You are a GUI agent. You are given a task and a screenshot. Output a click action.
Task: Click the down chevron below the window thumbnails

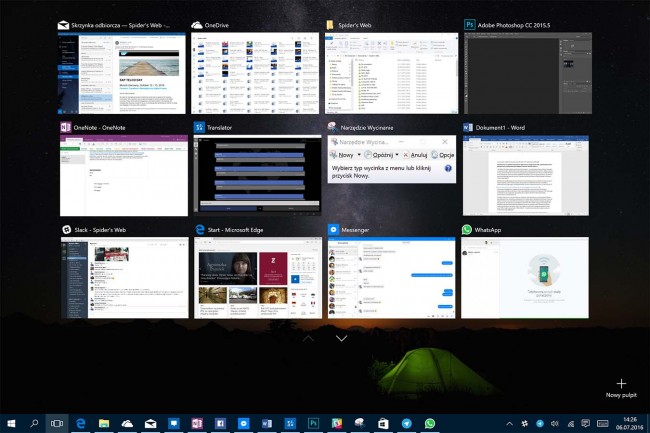pos(342,339)
